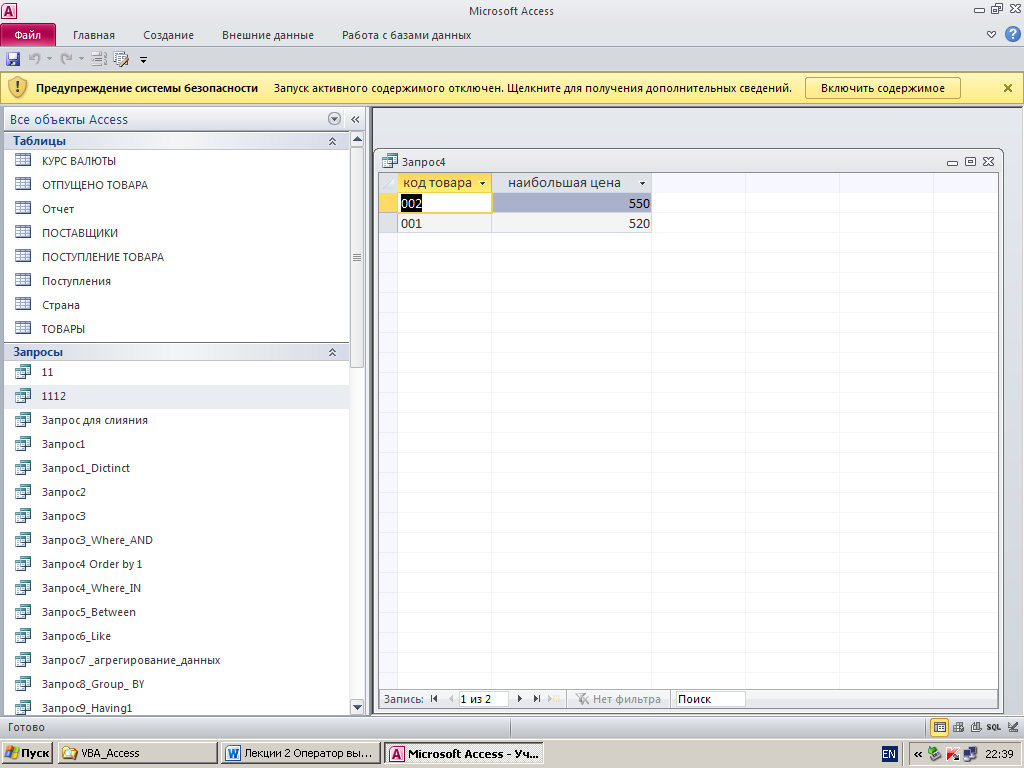The image size is (1024, 768).
Task: Select the Страна table
Action: [61, 305]
